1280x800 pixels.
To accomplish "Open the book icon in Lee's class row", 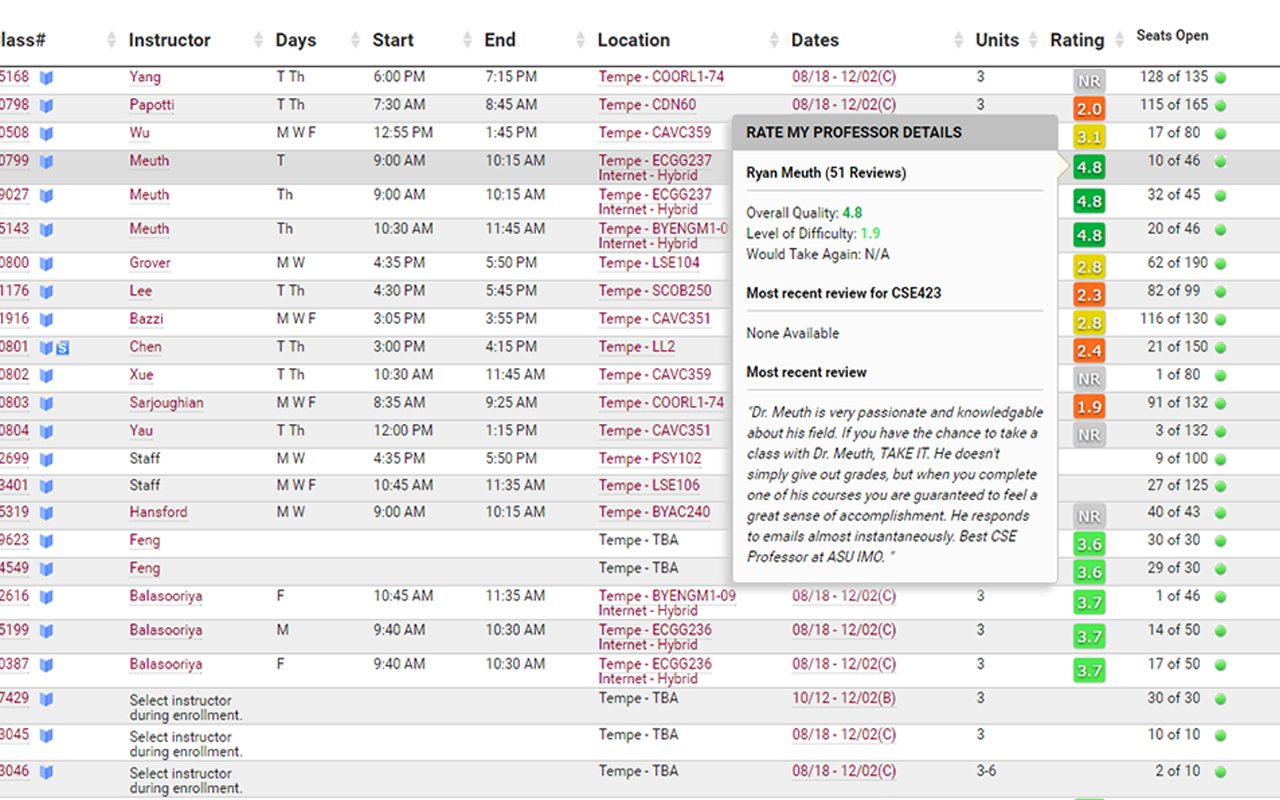I will coord(46,292).
